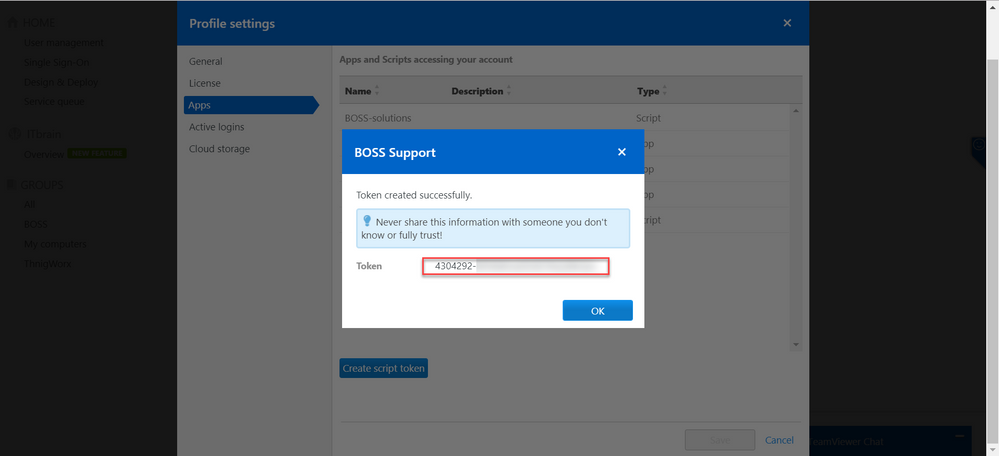Select the BOSS group in sidebar
The width and height of the screenshot is (999, 456).
[x=36, y=225]
